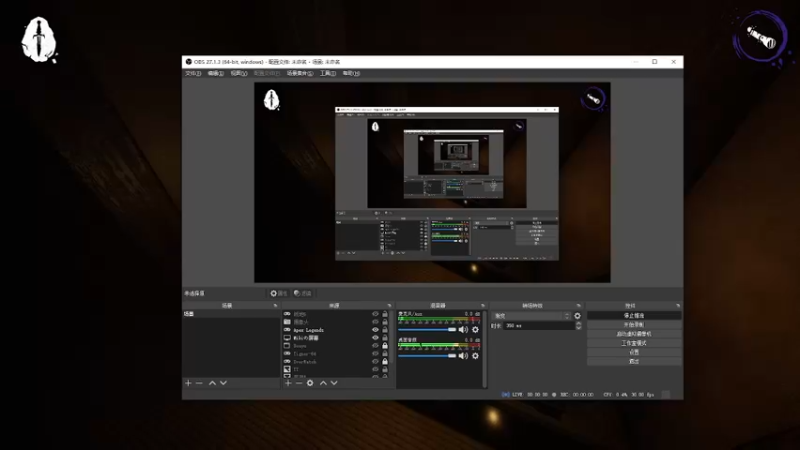Image resolution: width=800 pixels, height=450 pixels.
Task: Adjust 桌面音频 volume slider
Action: click(428, 356)
